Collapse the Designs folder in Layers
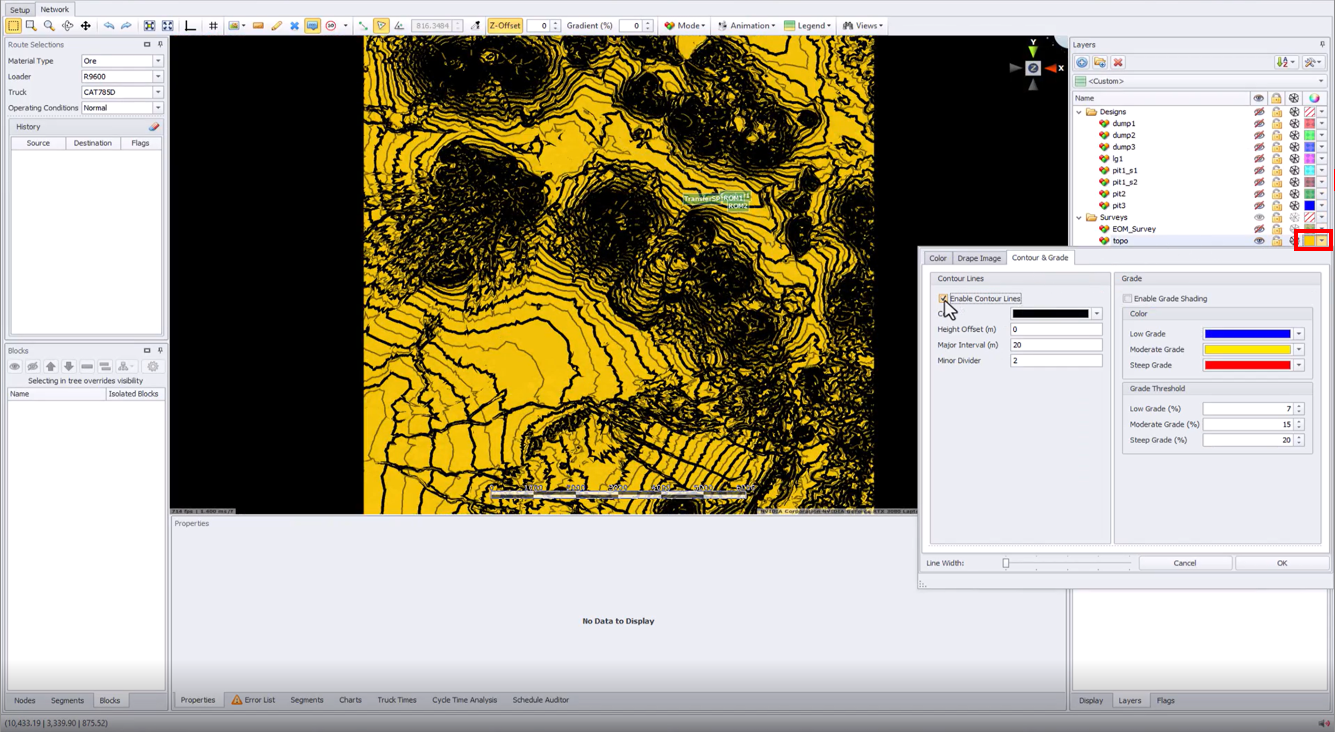 click(1079, 112)
